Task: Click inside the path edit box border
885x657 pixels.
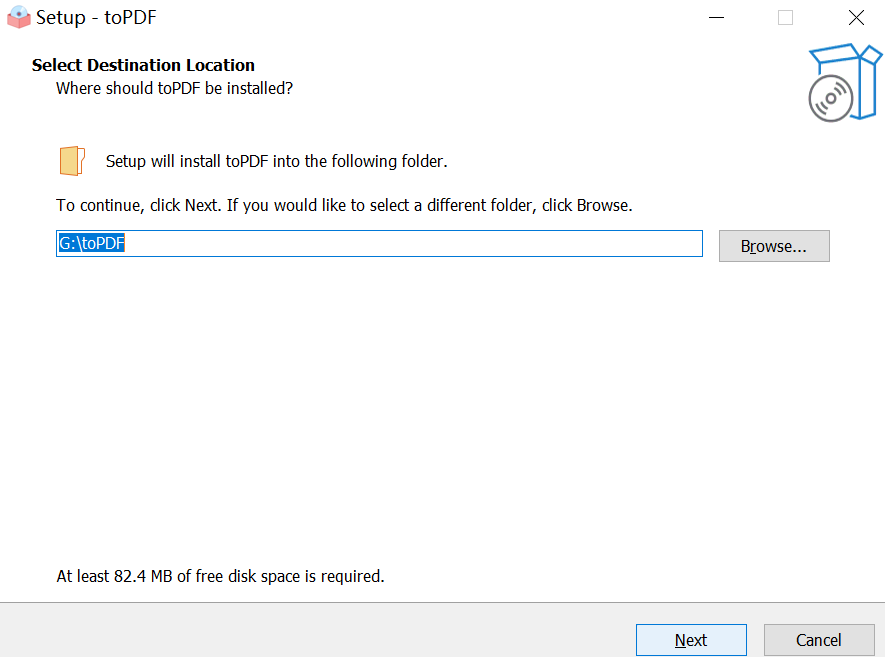Action: click(x=500, y=242)
